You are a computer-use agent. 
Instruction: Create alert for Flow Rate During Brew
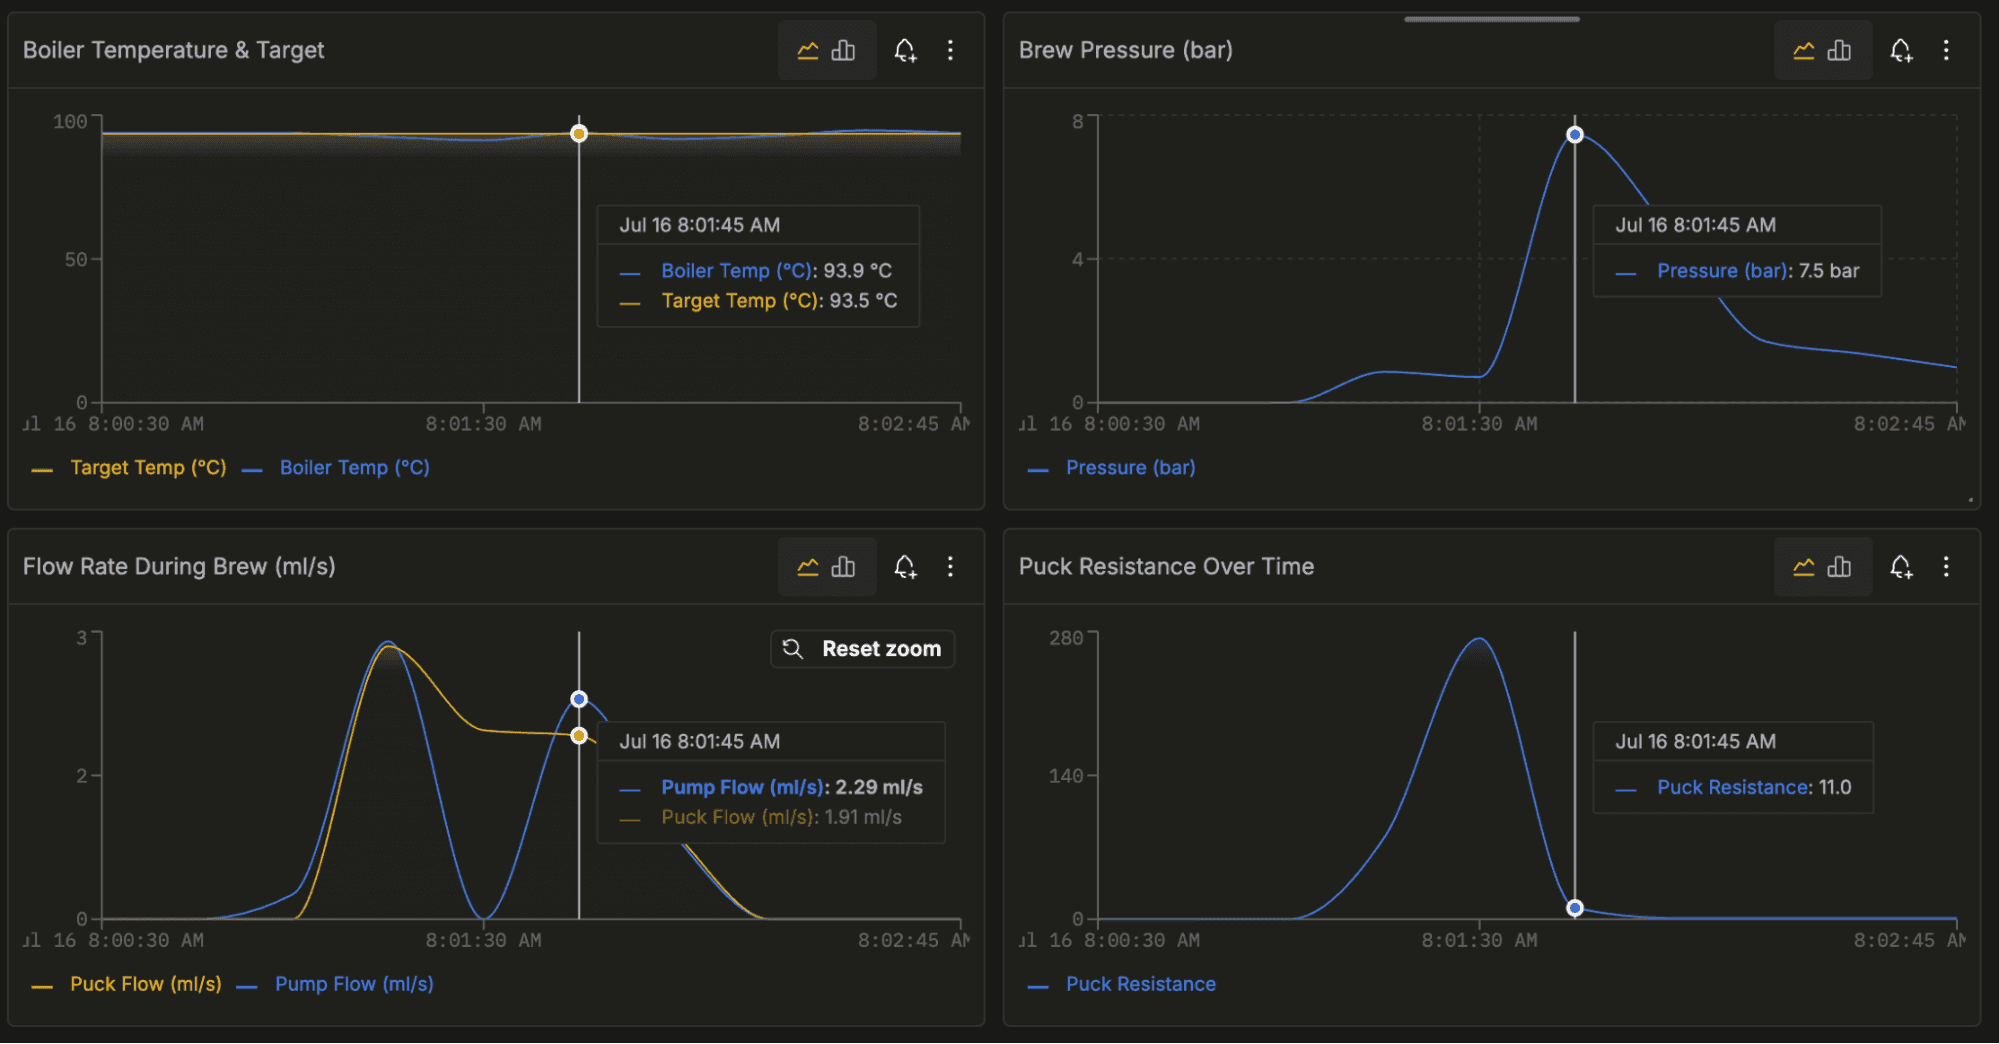point(905,567)
